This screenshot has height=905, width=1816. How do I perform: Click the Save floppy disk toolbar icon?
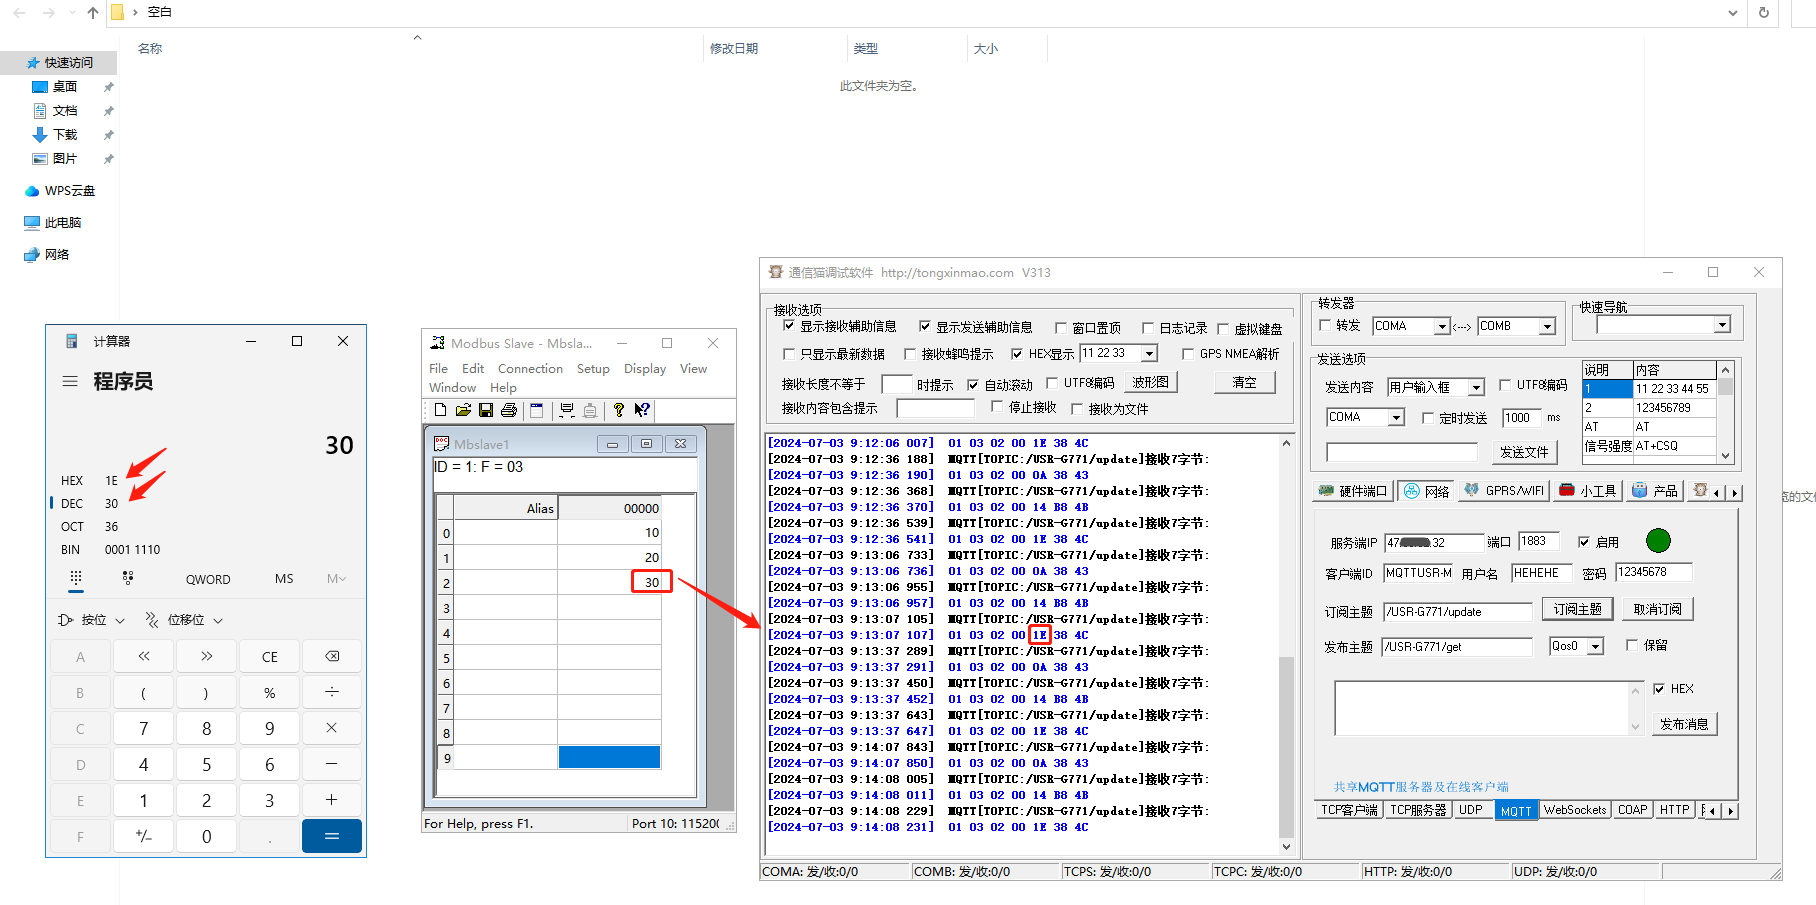tap(486, 410)
